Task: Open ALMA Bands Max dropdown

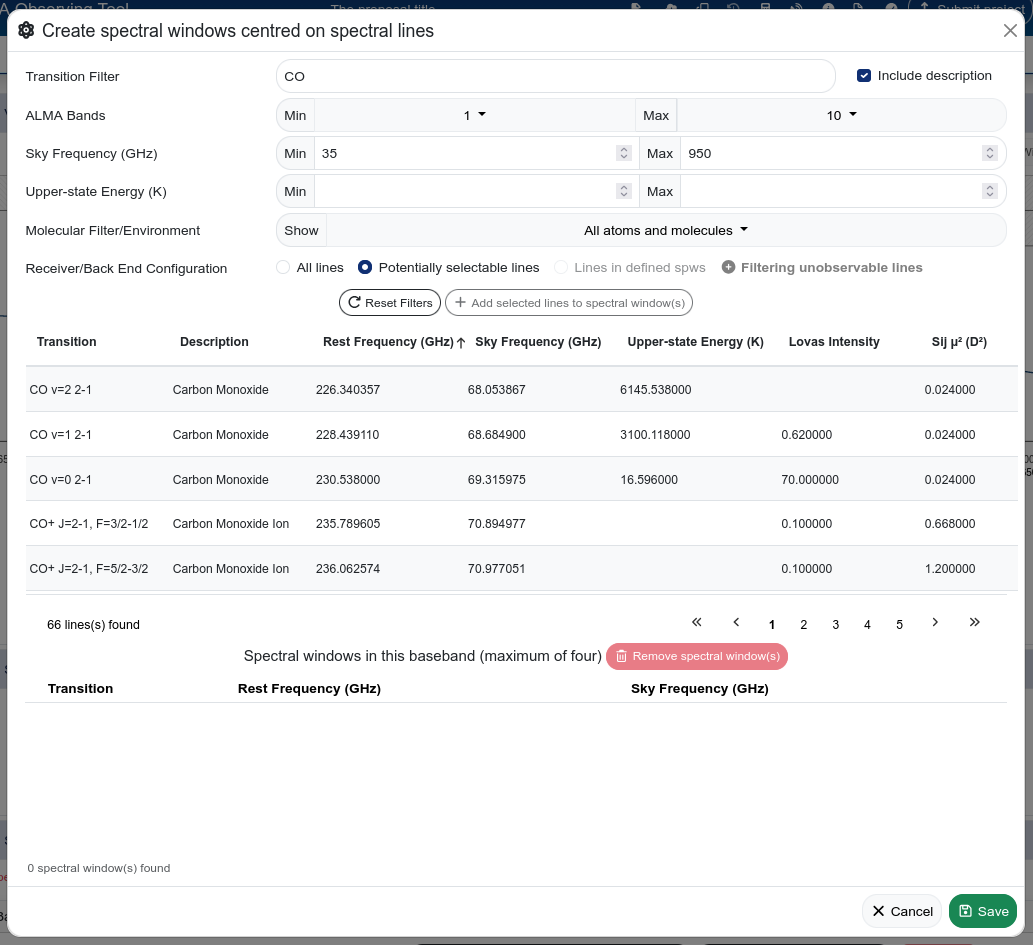Action: (841, 115)
